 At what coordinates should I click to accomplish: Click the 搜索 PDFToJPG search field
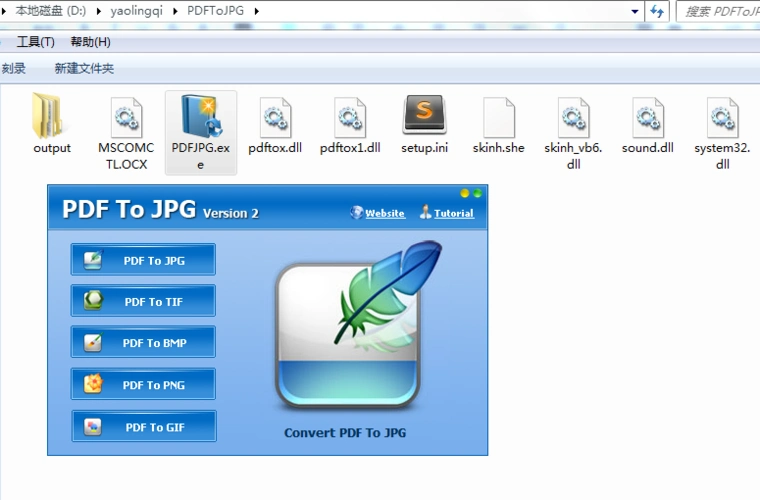coord(719,11)
